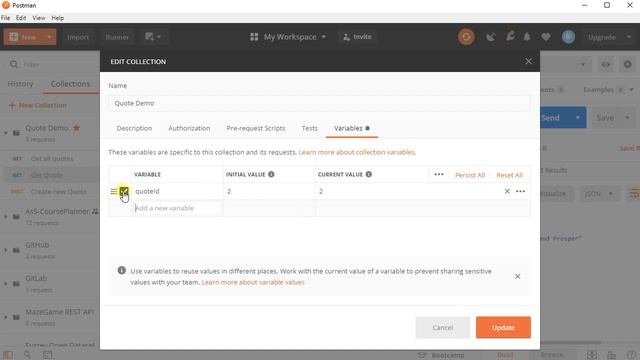Switch to the History sidebar tab
This screenshot has width=640, height=360.
(x=20, y=84)
